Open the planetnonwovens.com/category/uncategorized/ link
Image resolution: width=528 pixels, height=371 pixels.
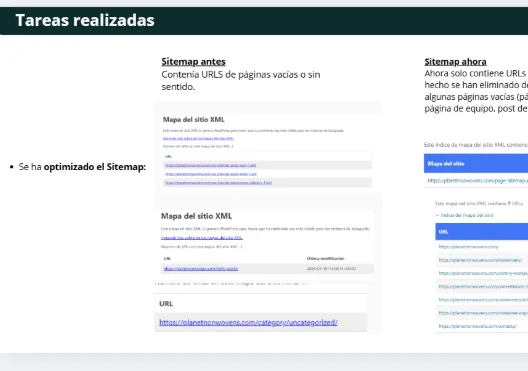point(248,323)
